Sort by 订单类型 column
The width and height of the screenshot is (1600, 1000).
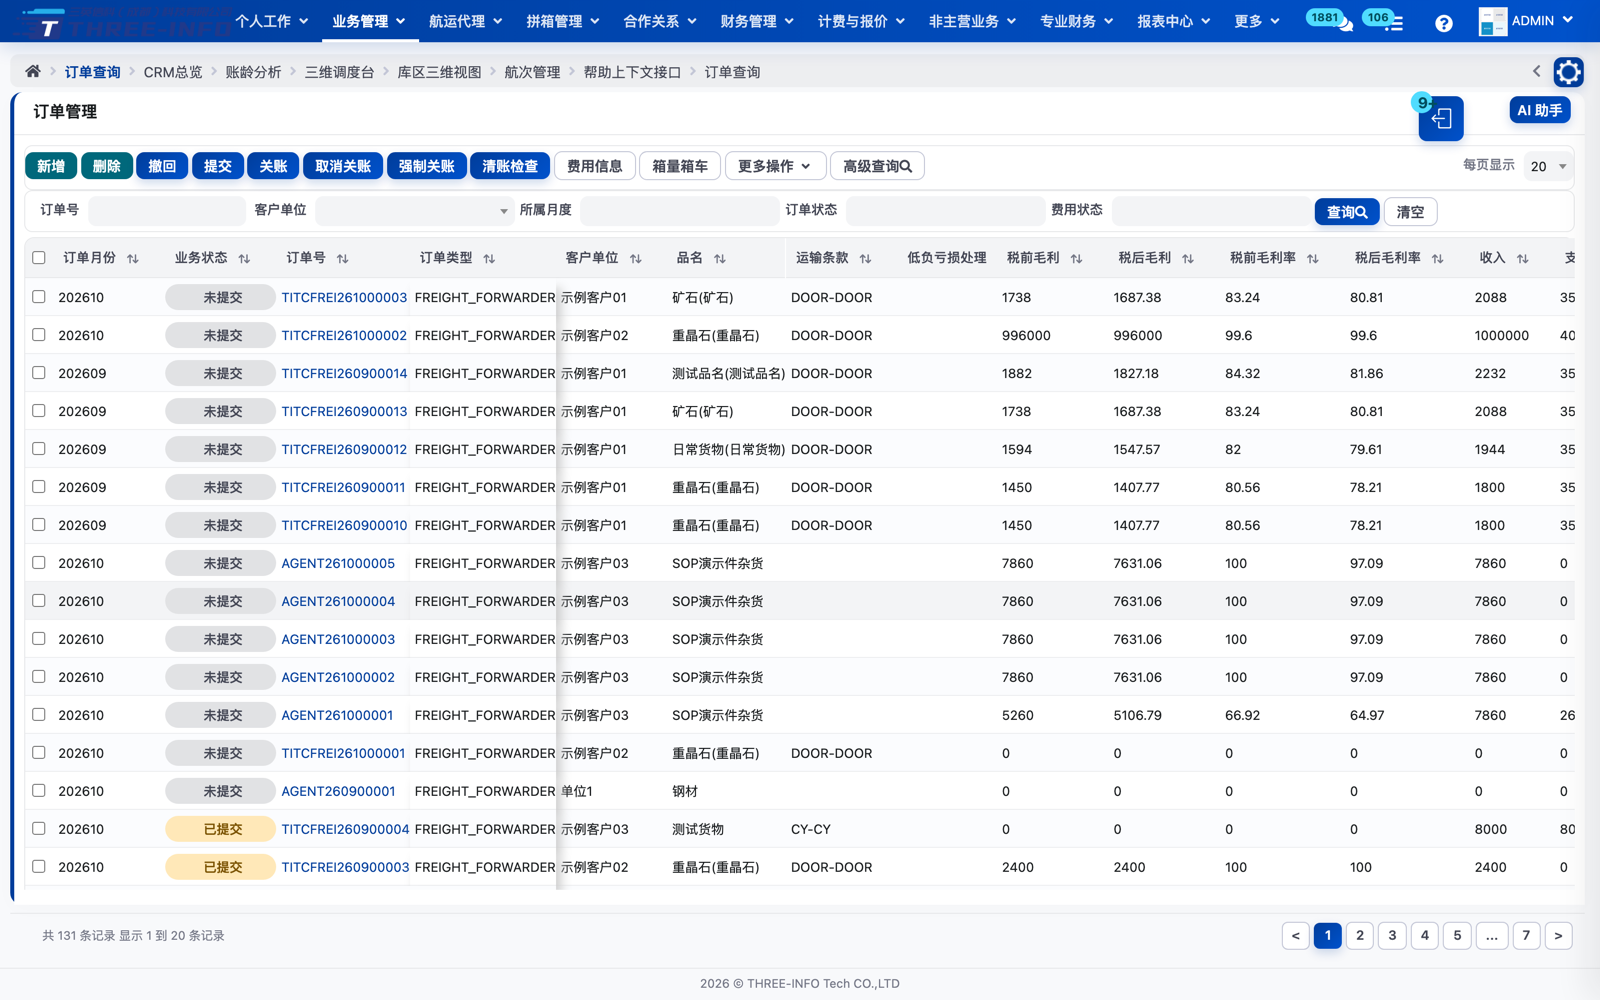[x=489, y=259]
